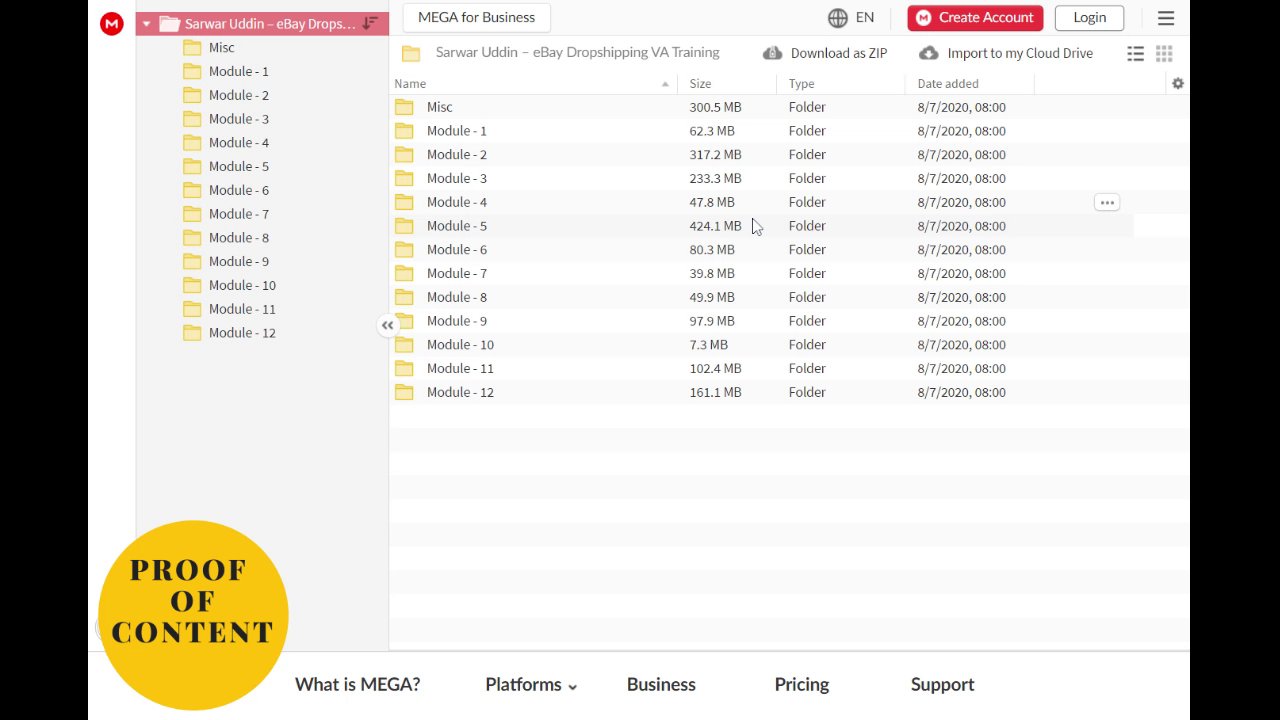
Task: Click Module - 12 folder icon in file list
Action: (x=404, y=392)
